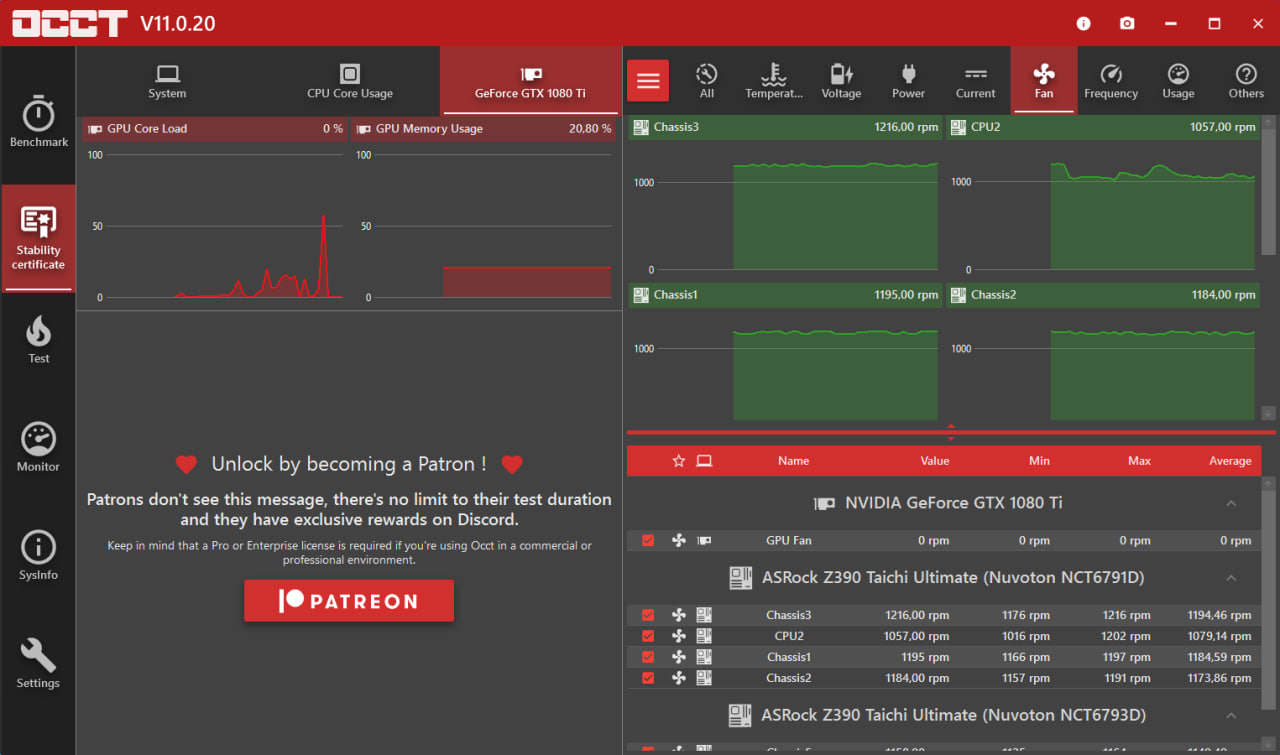Viewport: 1280px width, 755px height.
Task: Collapse the Nuvoton NCT6793D group
Action: [x=1231, y=715]
